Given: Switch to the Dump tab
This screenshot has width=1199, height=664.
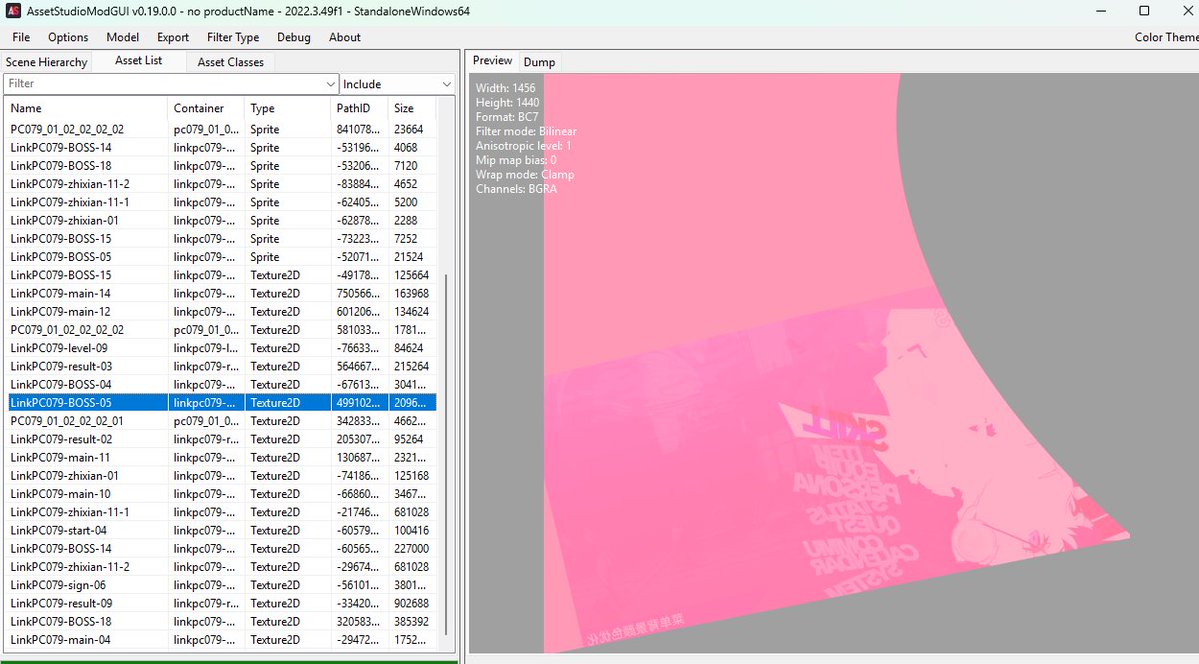Looking at the screenshot, I should click(539, 62).
